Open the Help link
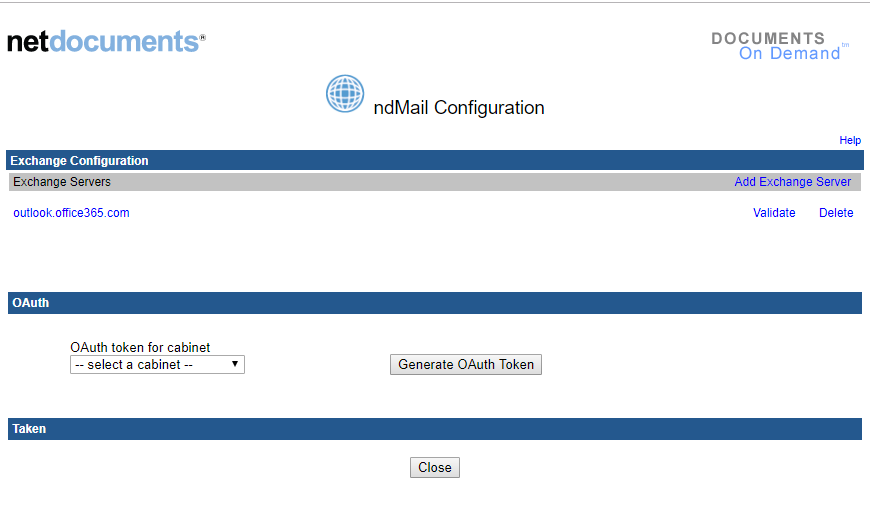This screenshot has height=510, width=870. pyautogui.click(x=850, y=141)
